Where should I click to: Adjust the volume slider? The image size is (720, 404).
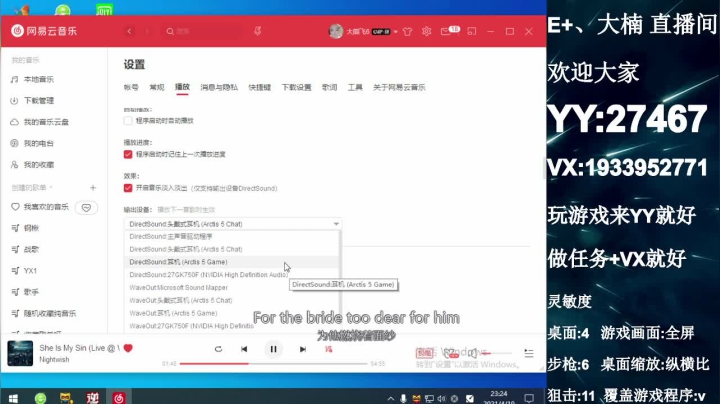(497, 353)
